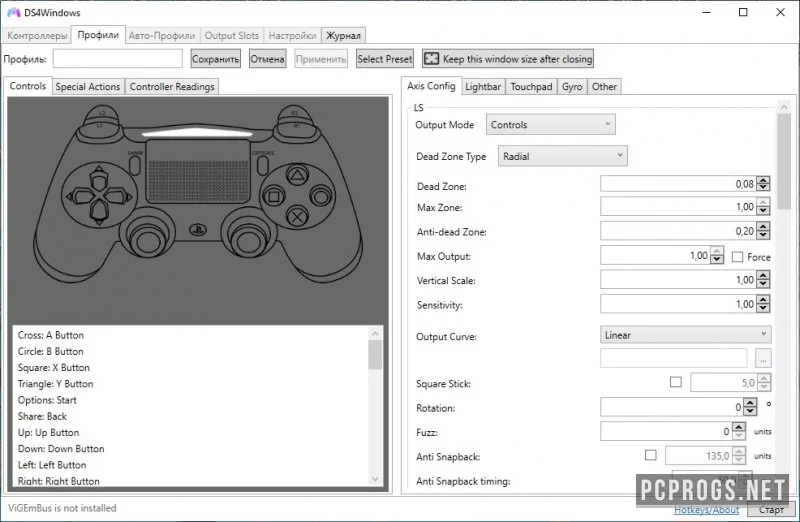
Task: Click the controls list scrollbar down arrow
Action: (375, 479)
